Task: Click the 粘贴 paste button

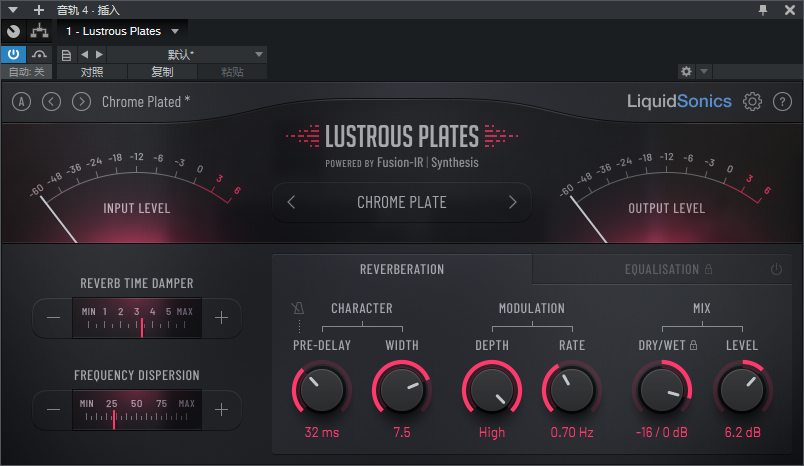Action: 232,72
